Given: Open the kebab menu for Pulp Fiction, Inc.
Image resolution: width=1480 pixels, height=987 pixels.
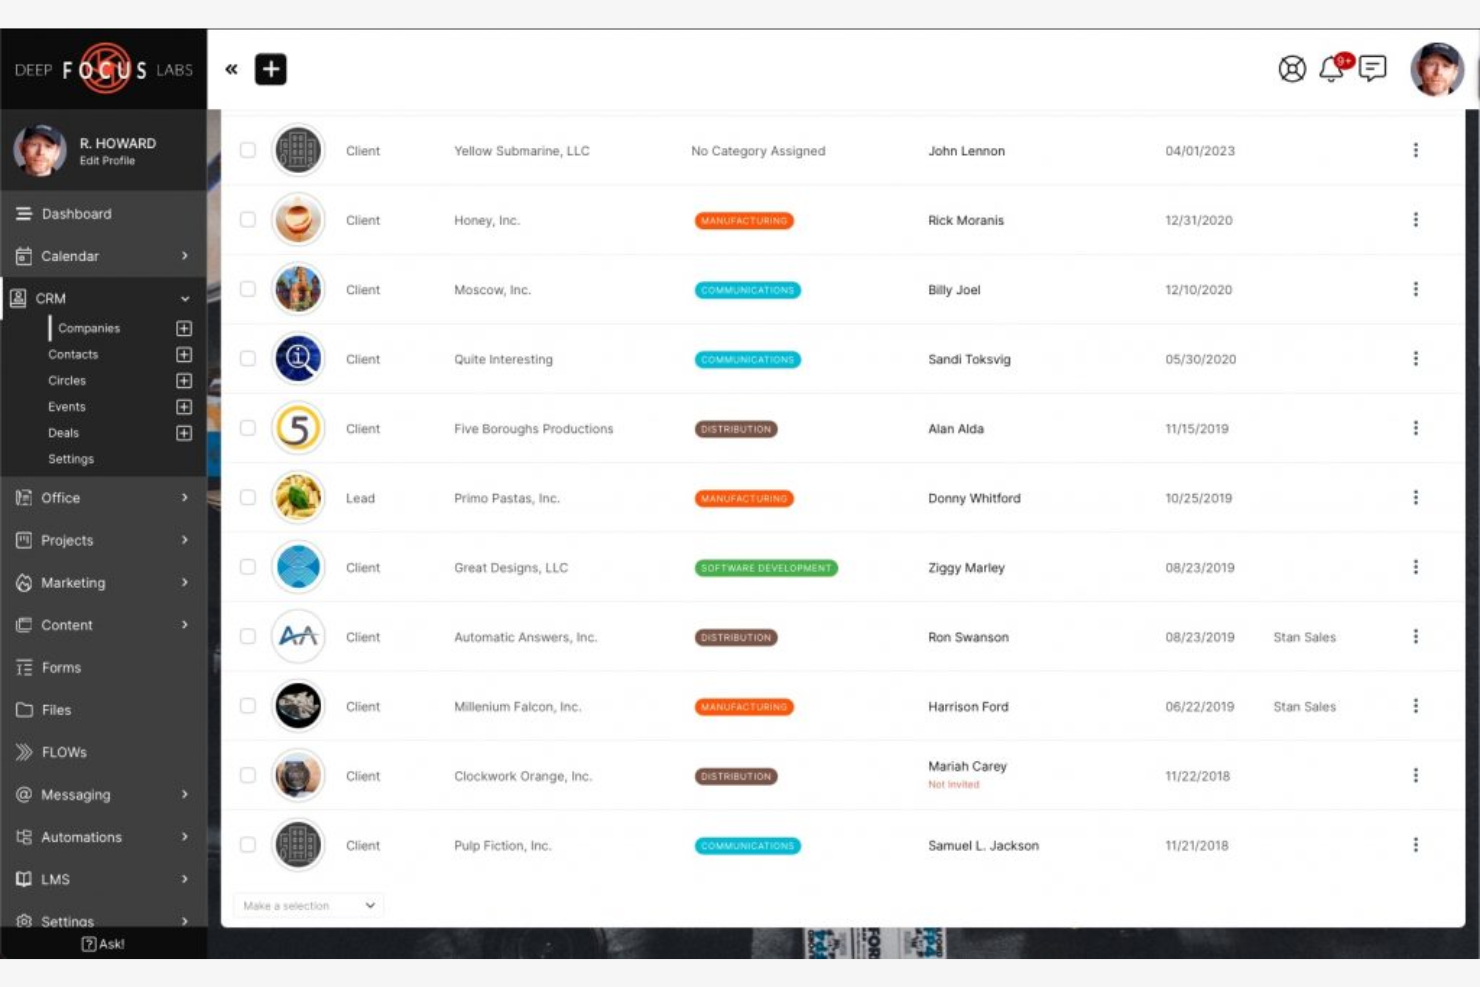Looking at the screenshot, I should pyautogui.click(x=1416, y=845).
